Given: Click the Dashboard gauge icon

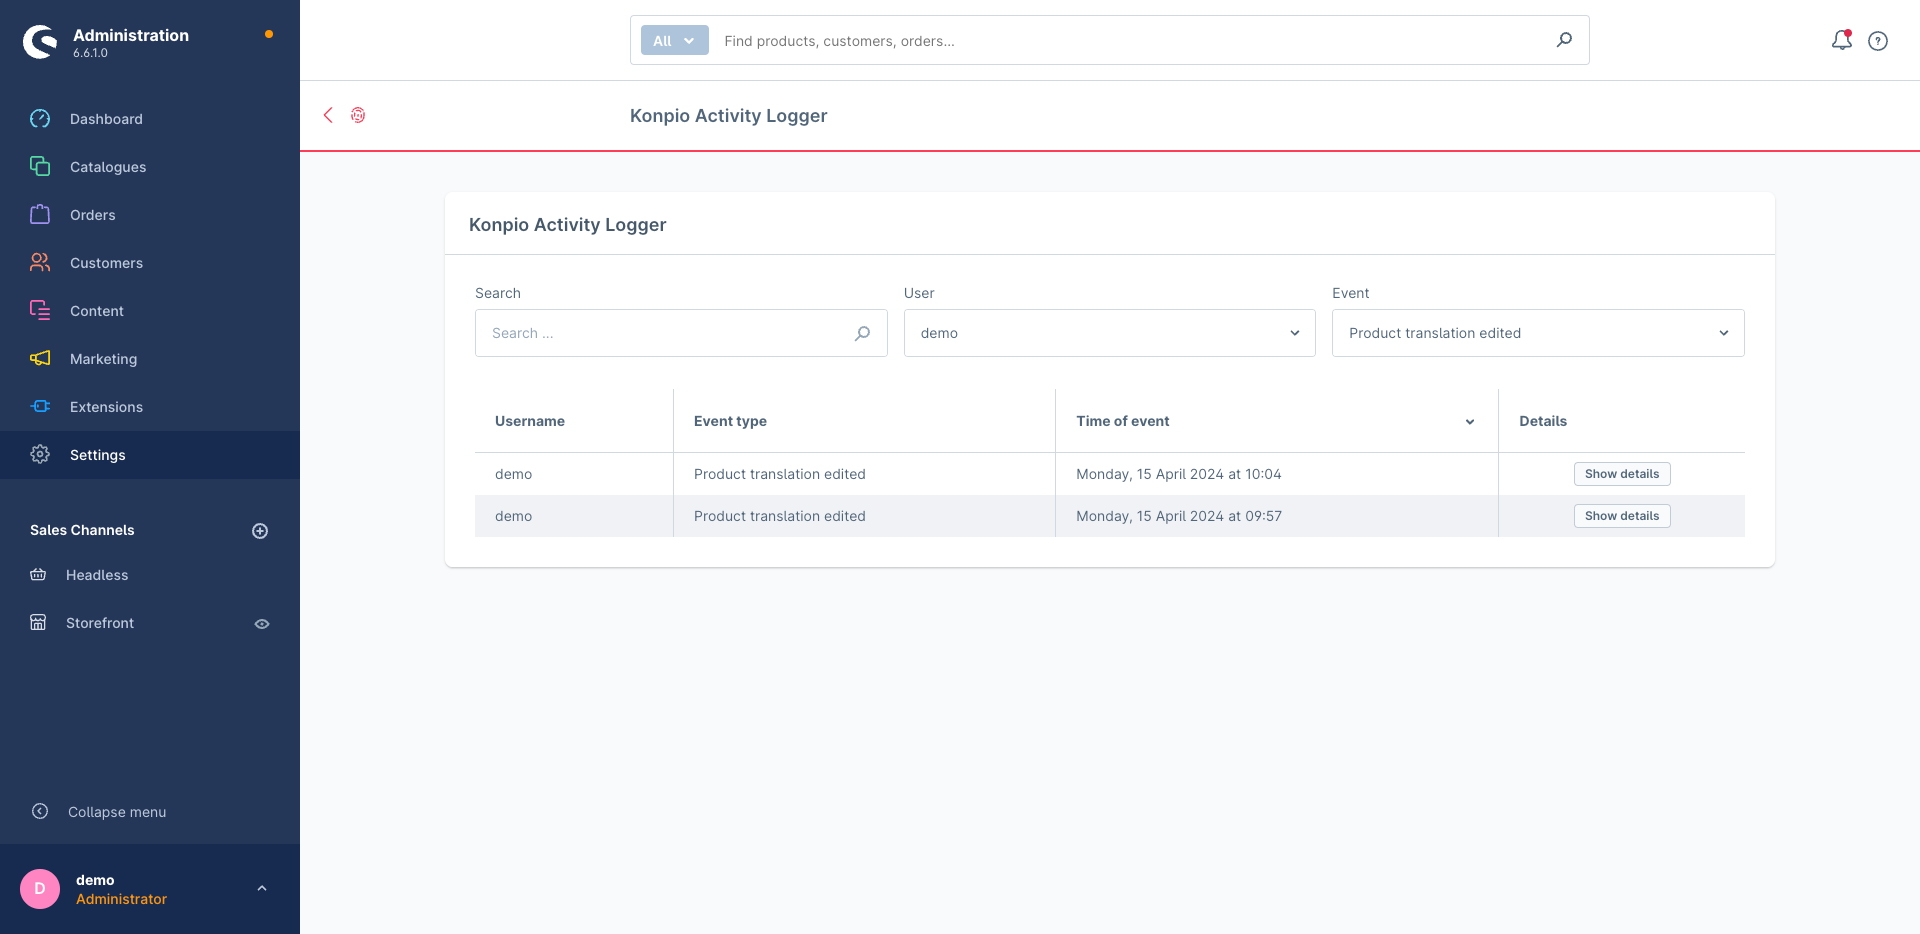Looking at the screenshot, I should coord(40,119).
